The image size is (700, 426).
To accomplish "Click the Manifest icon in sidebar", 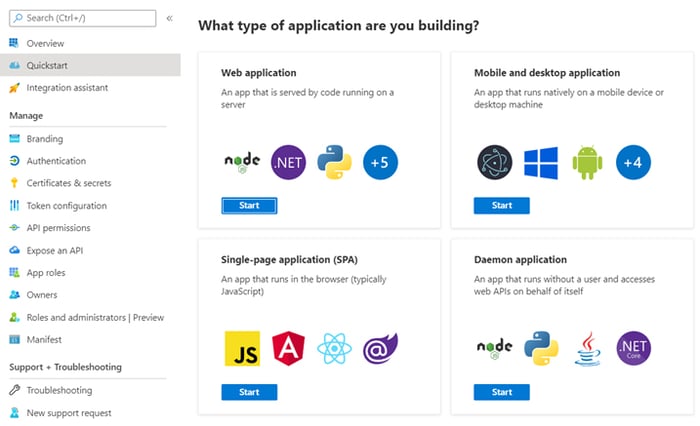I will click(x=14, y=339).
